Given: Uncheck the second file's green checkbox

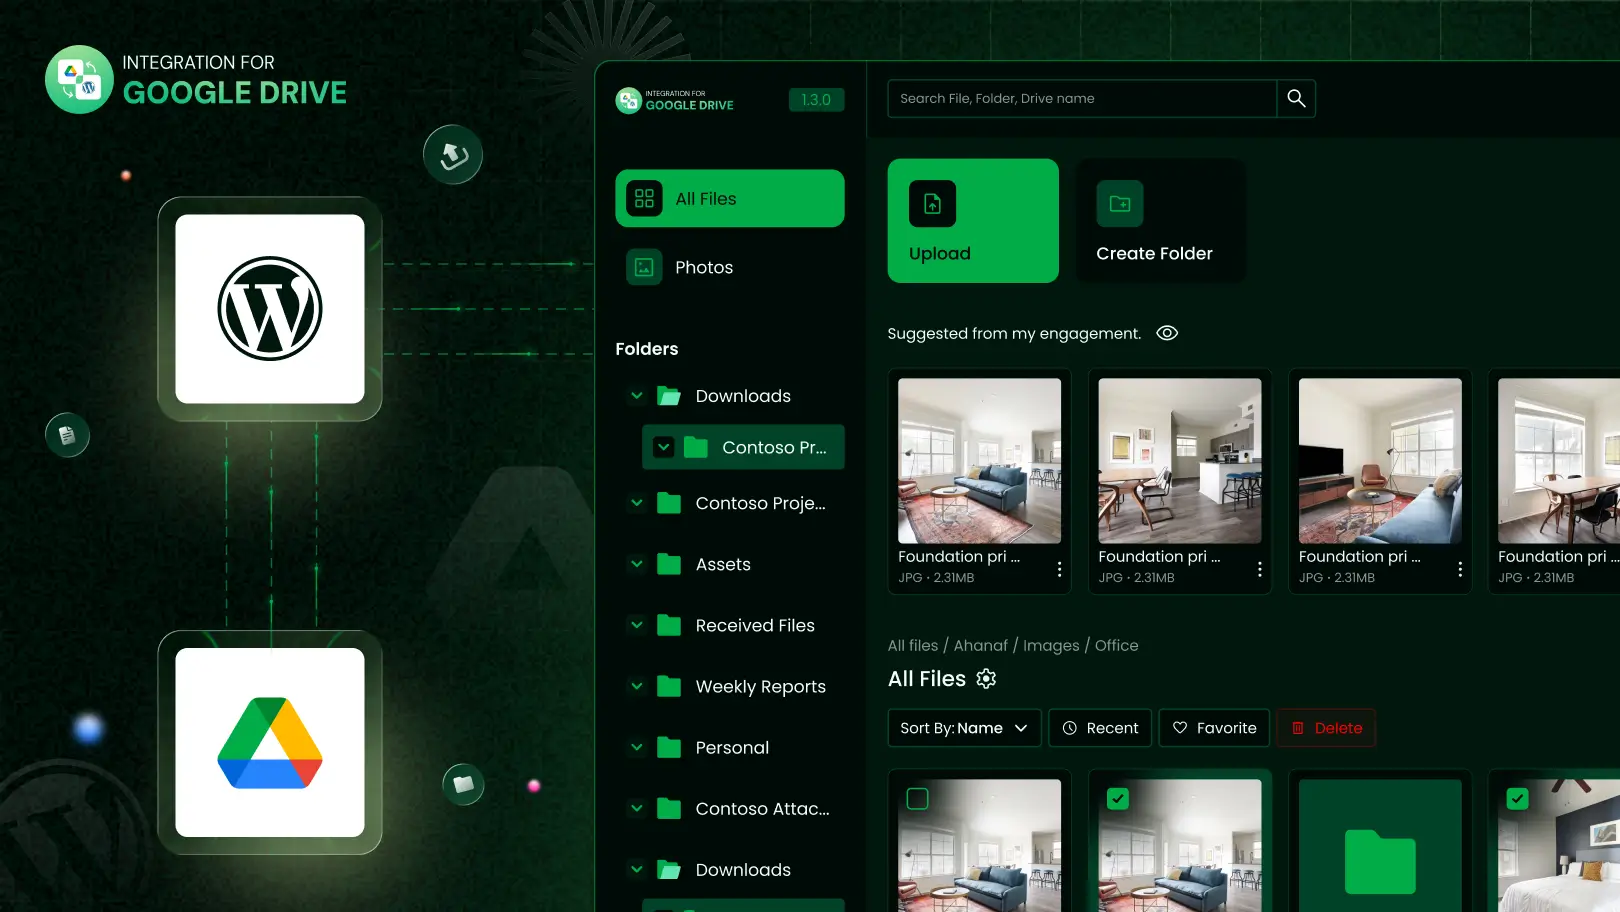Looking at the screenshot, I should pos(1118,798).
